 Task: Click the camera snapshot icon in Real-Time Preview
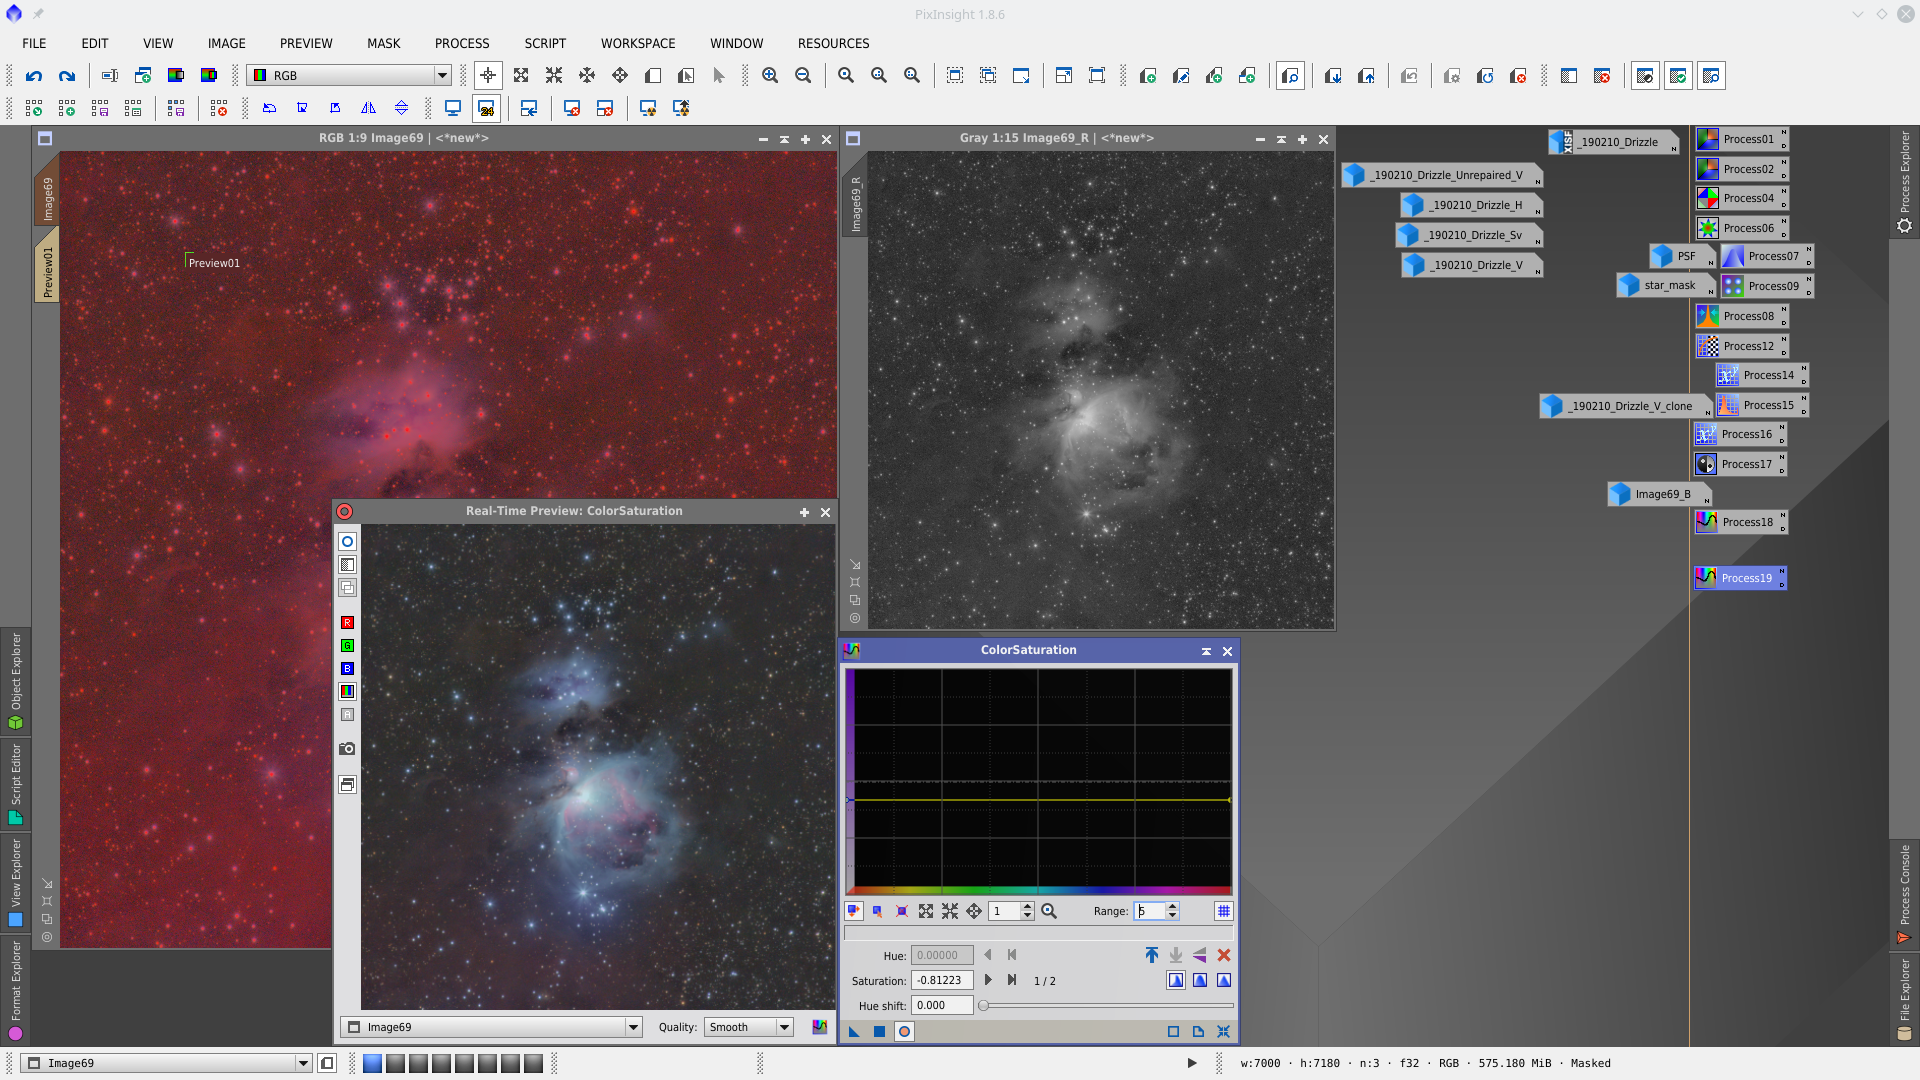pos(347,748)
